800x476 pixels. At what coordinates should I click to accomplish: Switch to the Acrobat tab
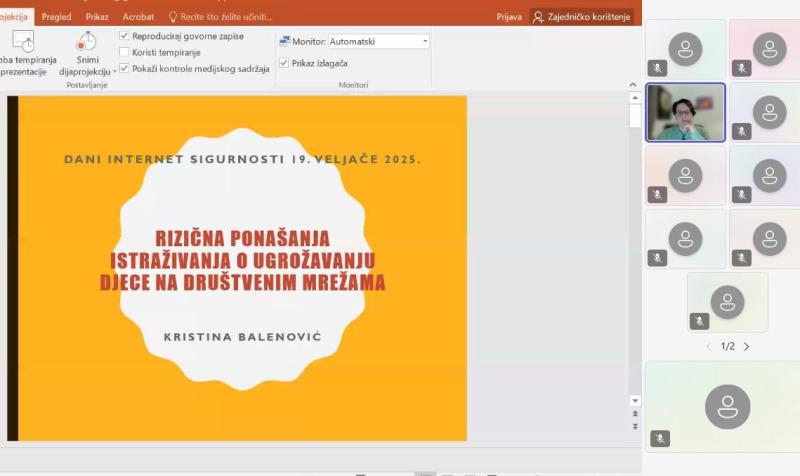(x=138, y=17)
